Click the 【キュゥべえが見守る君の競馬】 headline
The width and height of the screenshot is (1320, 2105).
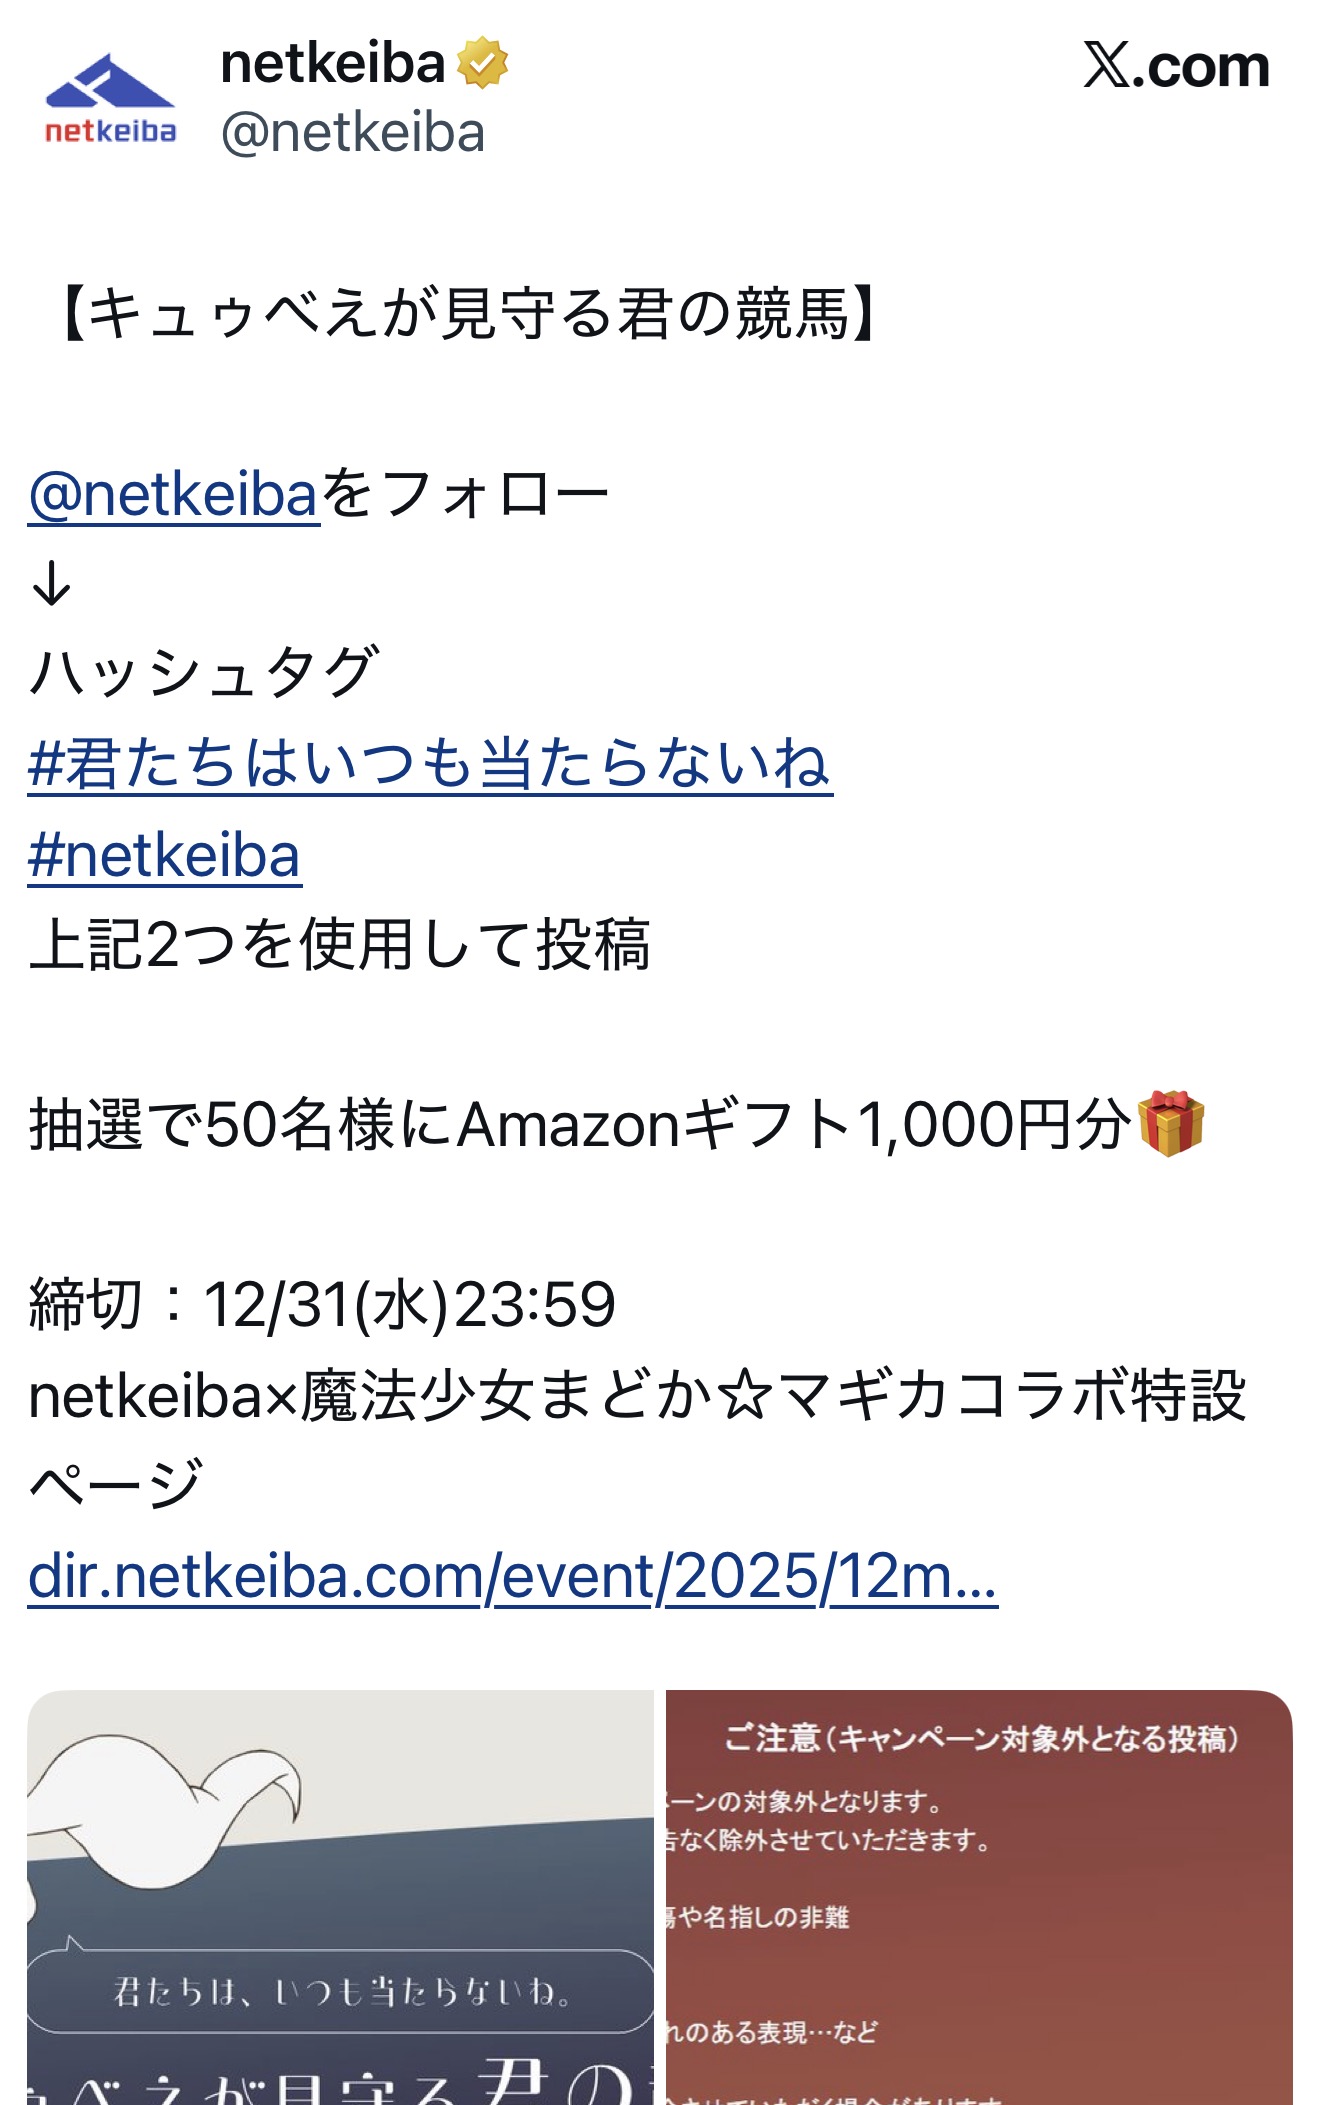468,313
